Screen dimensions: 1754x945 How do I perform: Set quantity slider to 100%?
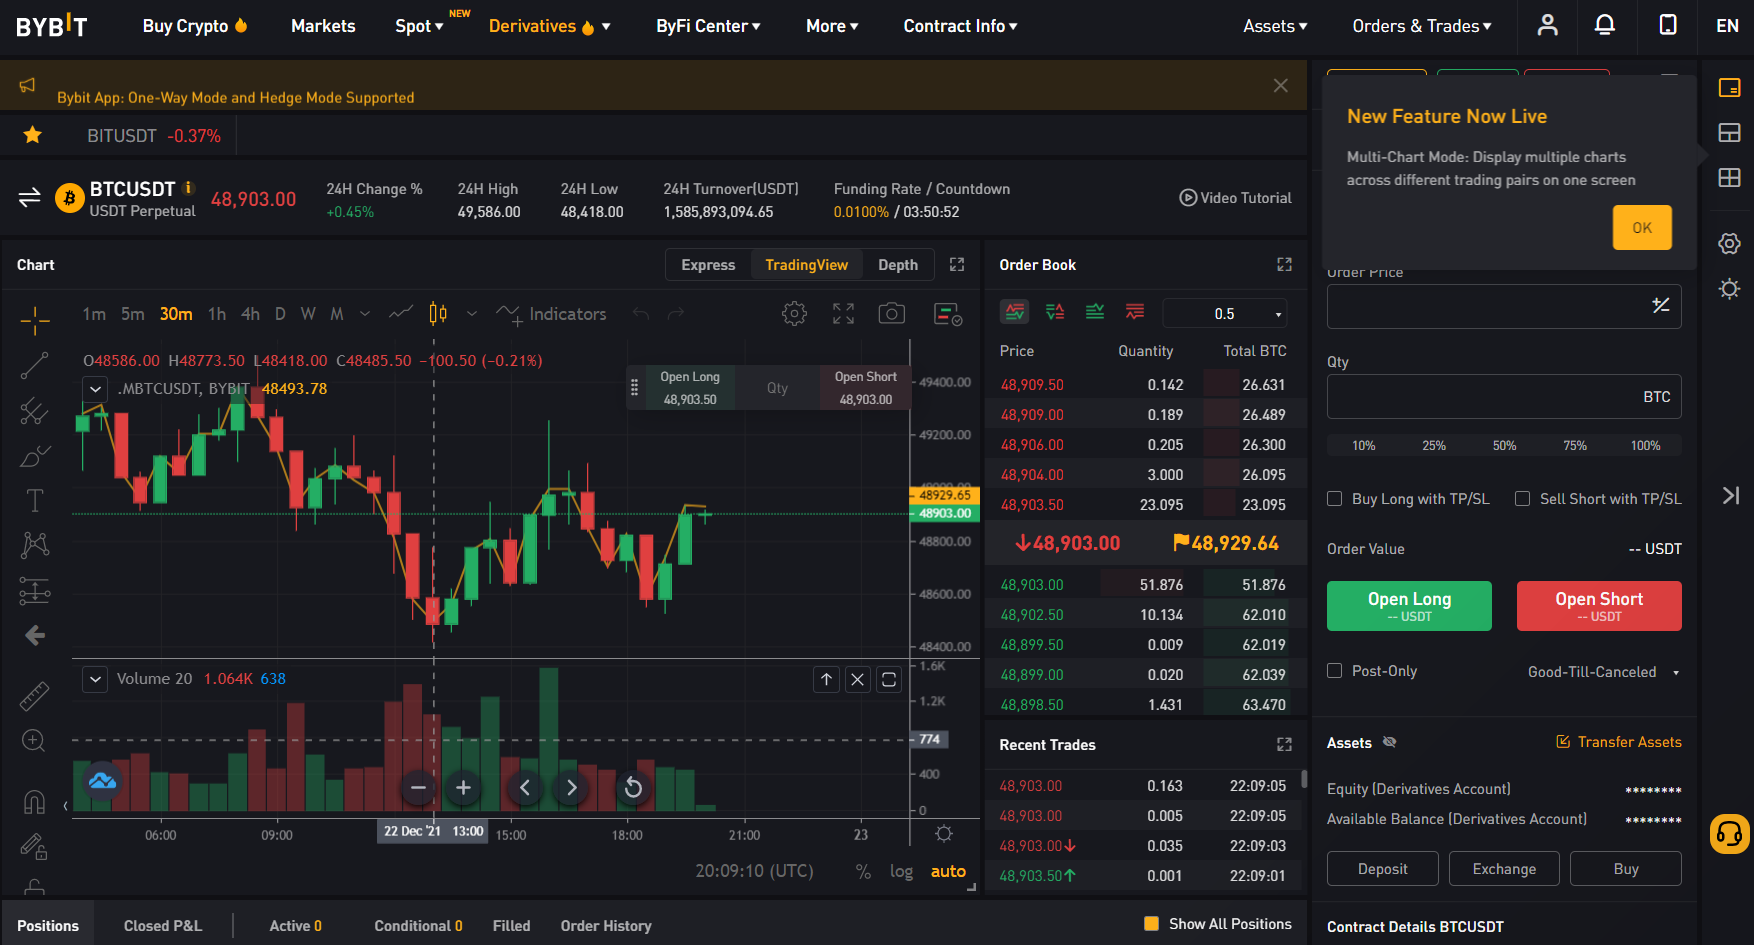click(1645, 445)
